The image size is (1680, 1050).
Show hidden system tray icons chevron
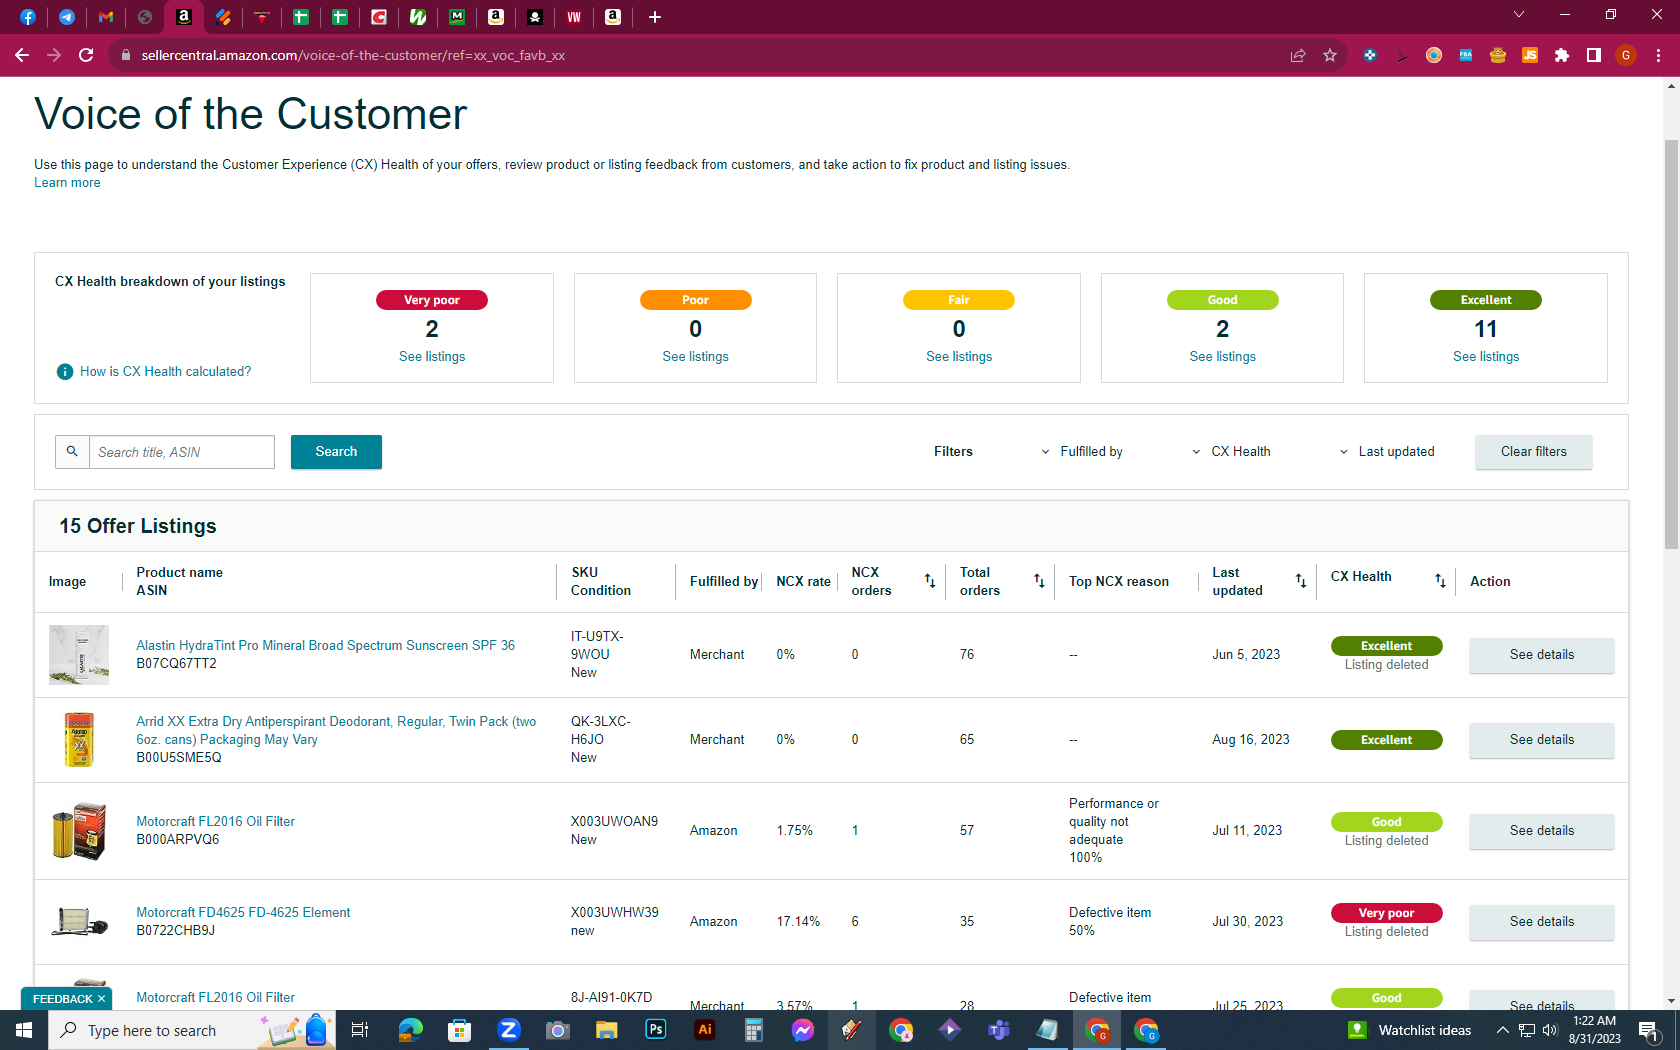pos(1502,1030)
